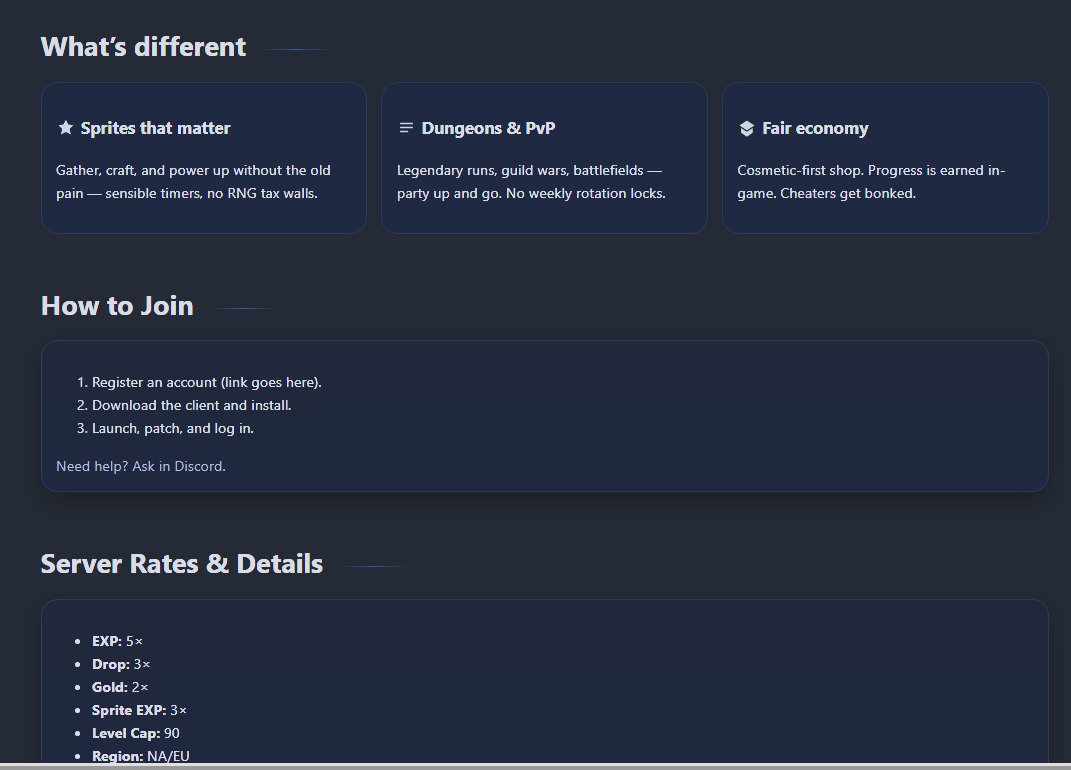This screenshot has width=1071, height=770.
Task: Open the "Sprites that matter" card title
Action: point(155,128)
